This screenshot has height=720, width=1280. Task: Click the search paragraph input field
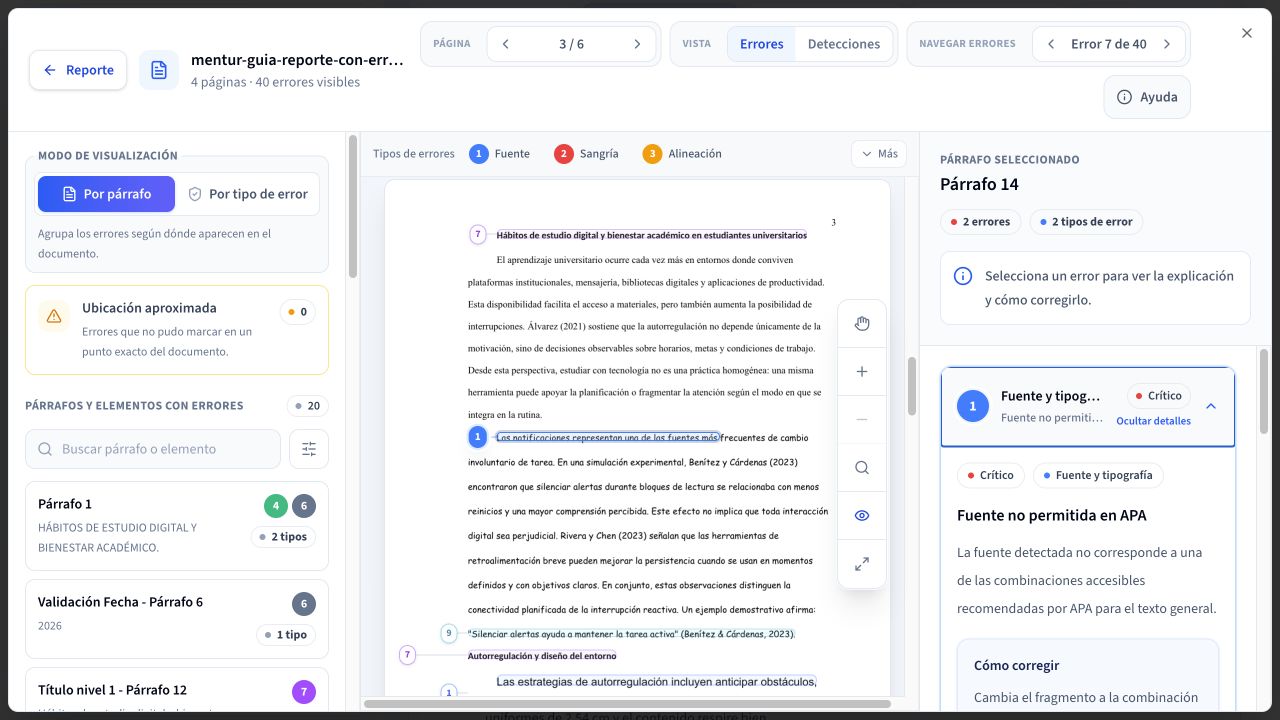click(x=153, y=449)
